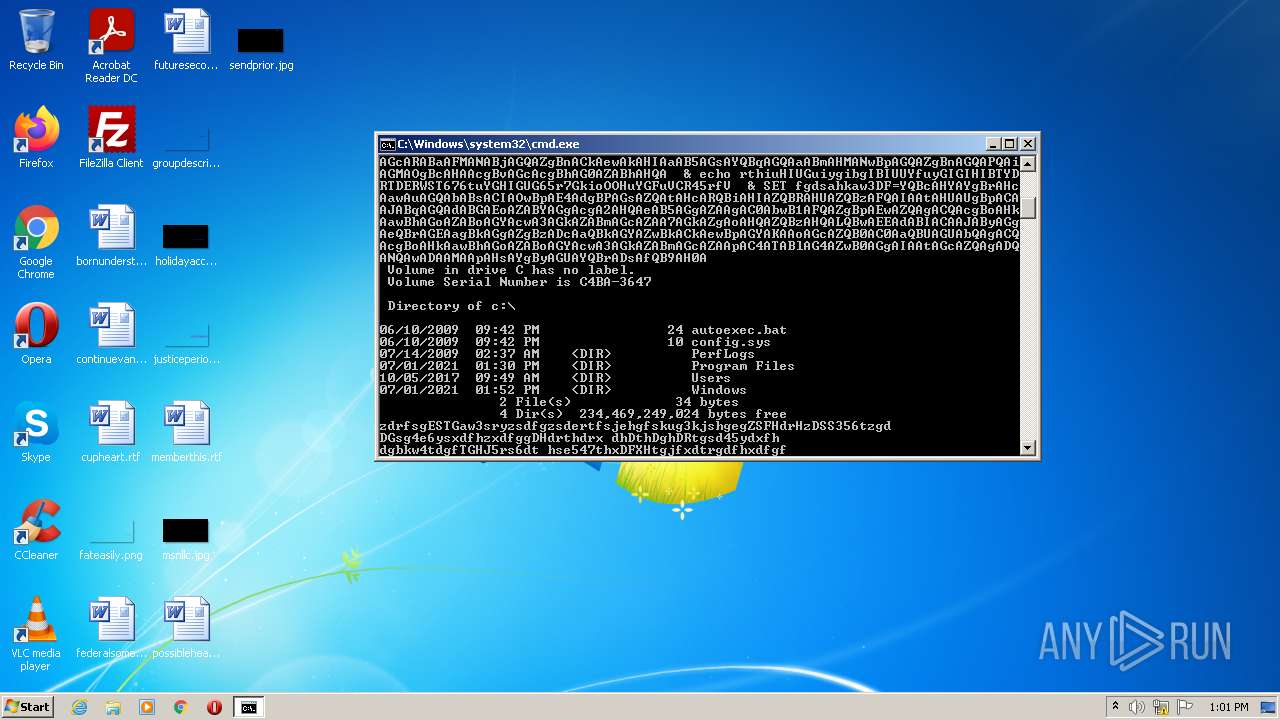Viewport: 1280px width, 720px height.
Task: Select the continuevan Word document
Action: coord(111,334)
